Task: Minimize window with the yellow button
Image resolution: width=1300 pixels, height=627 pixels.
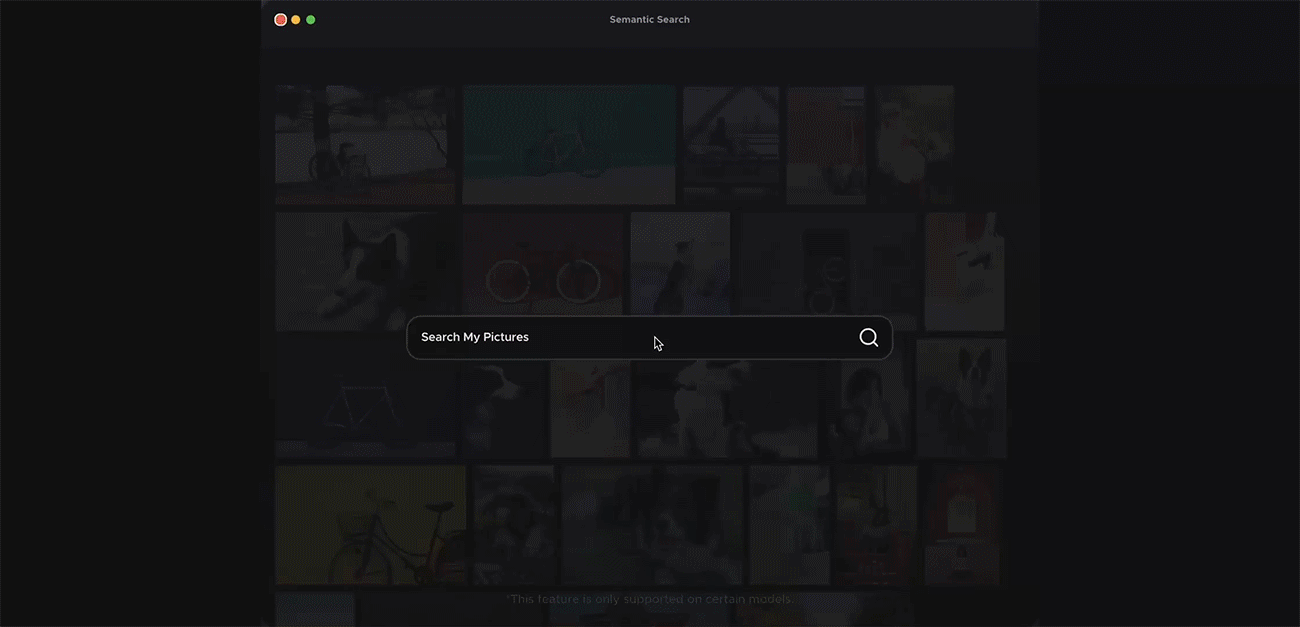Action: 296,20
